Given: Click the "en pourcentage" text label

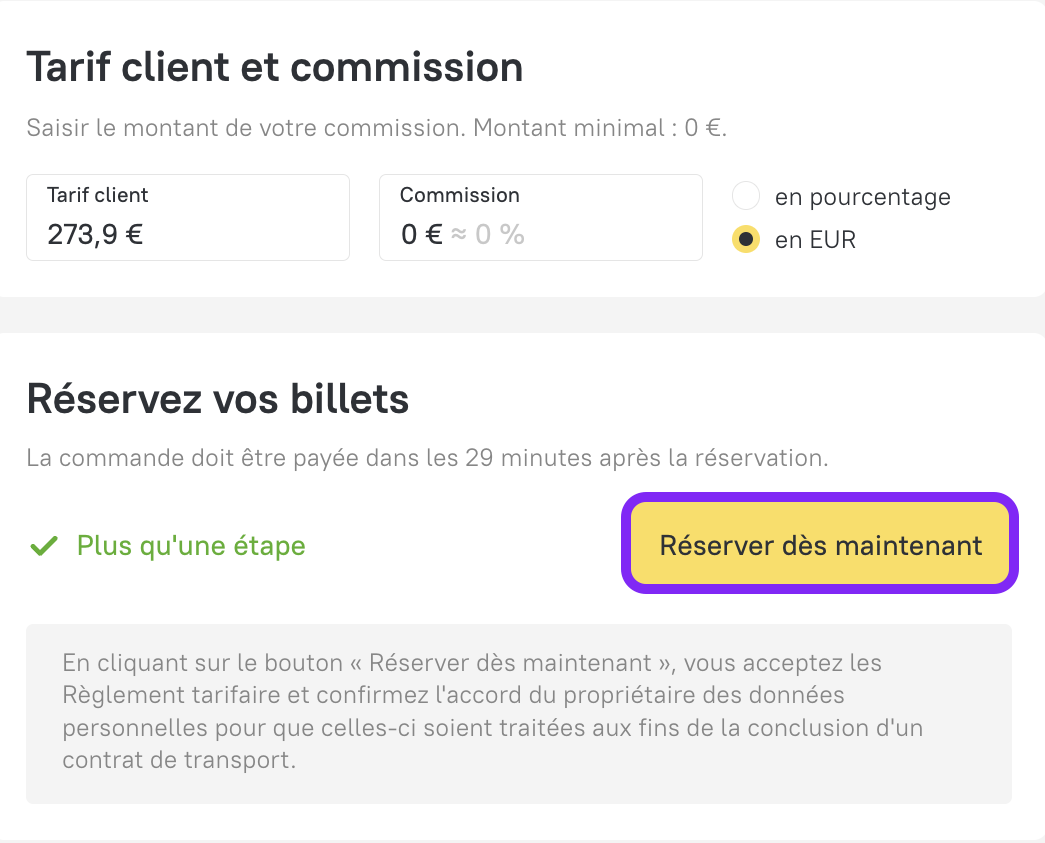Looking at the screenshot, I should (x=862, y=197).
